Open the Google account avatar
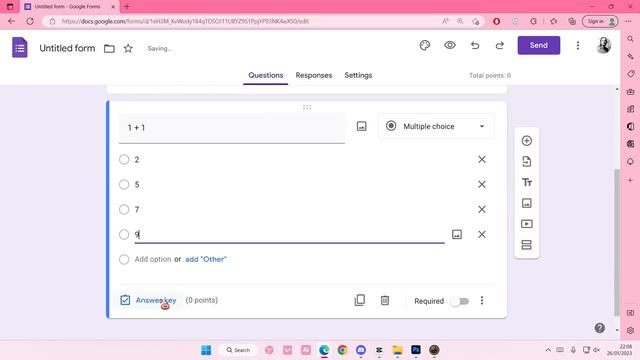Viewport: 640px width, 360px height. coord(603,45)
